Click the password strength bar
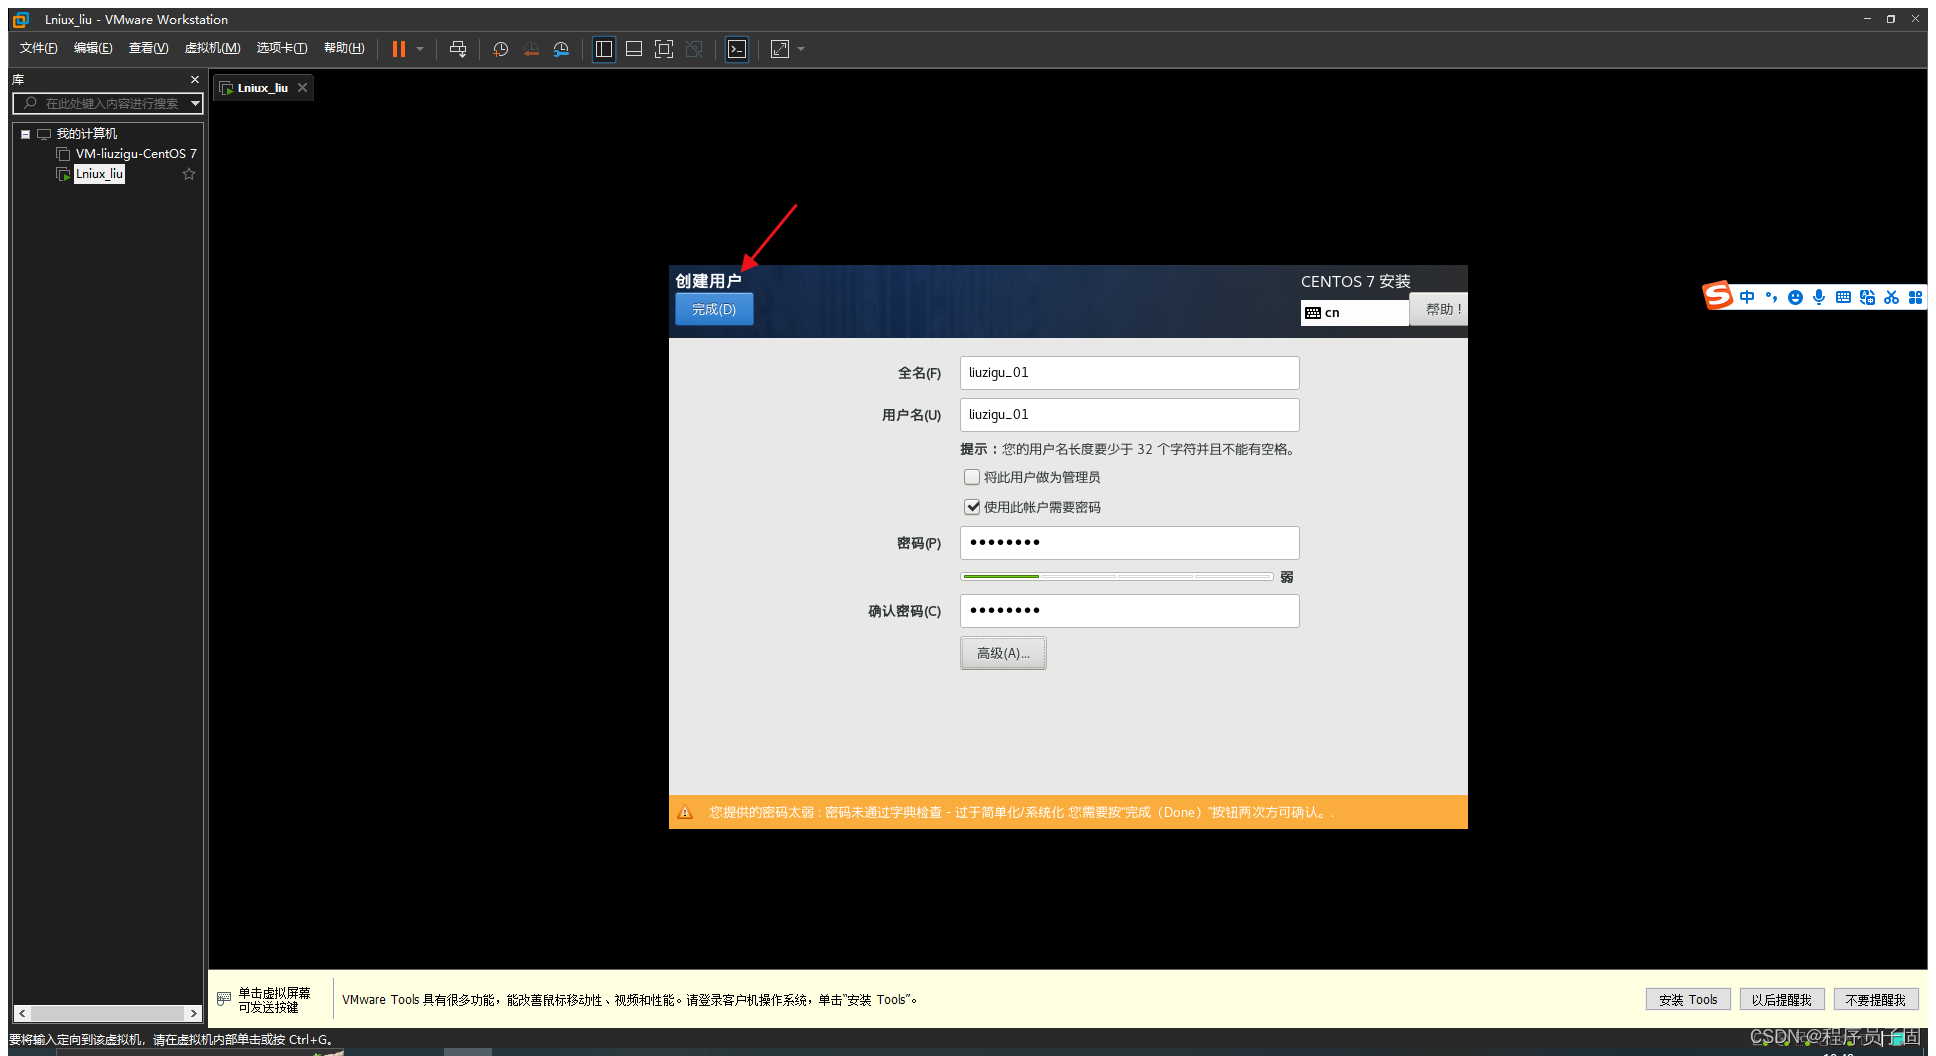This screenshot has width=1936, height=1056. point(1116,577)
